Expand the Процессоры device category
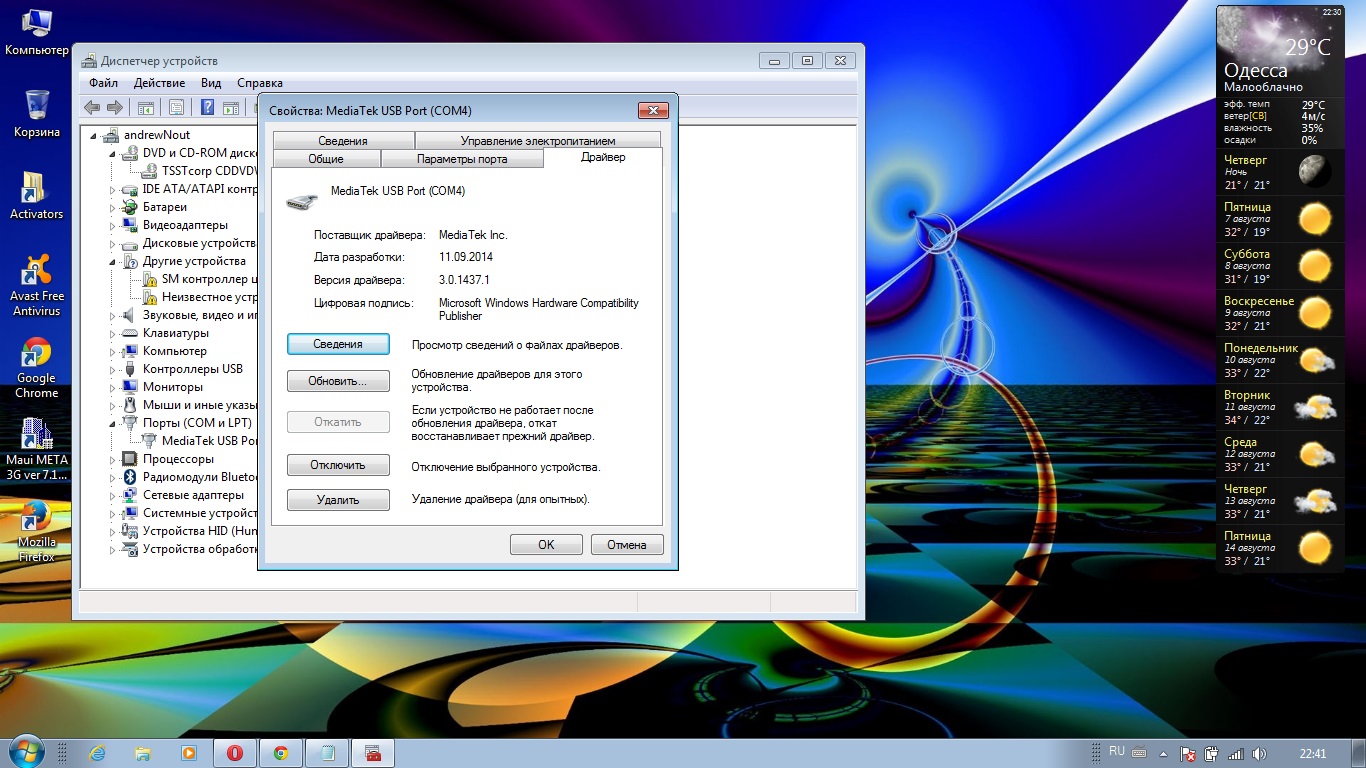The width and height of the screenshot is (1366, 768). point(114,459)
